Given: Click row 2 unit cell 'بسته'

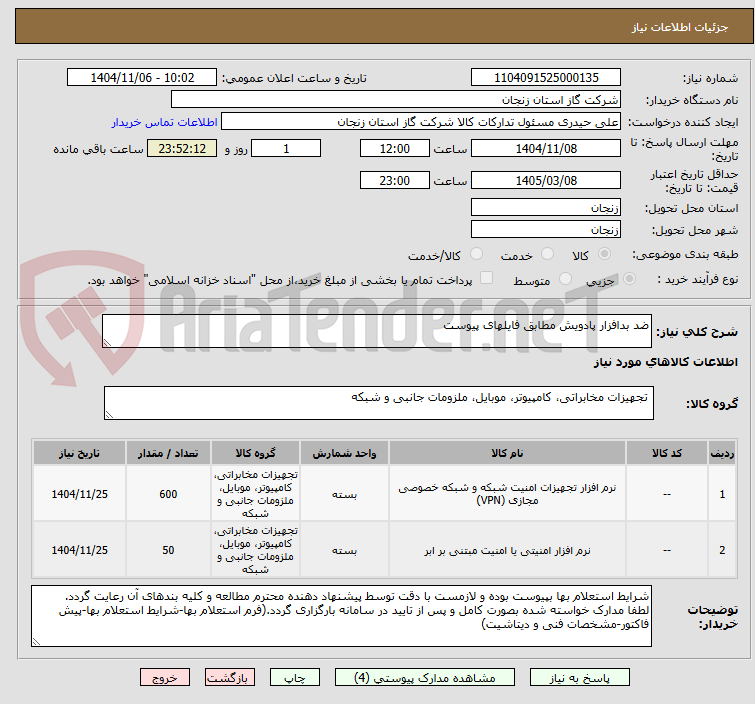Looking at the screenshot, I should 344,550.
